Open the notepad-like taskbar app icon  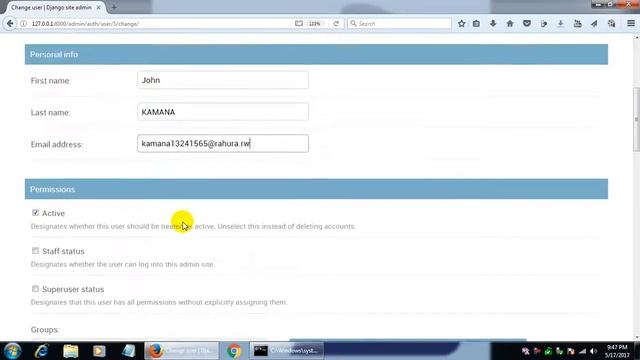pos(129,351)
